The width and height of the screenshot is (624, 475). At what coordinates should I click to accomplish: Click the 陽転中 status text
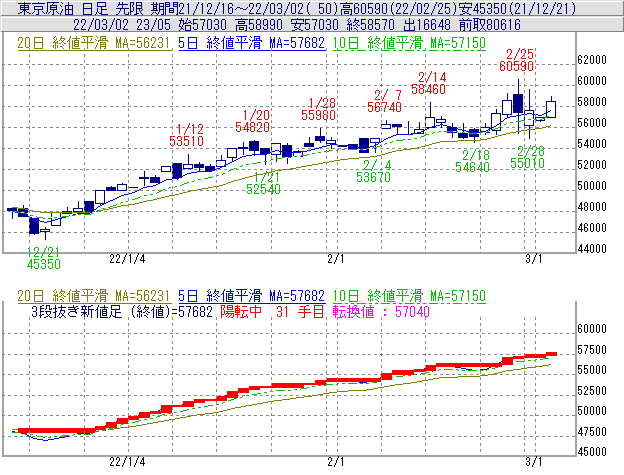coord(241,311)
